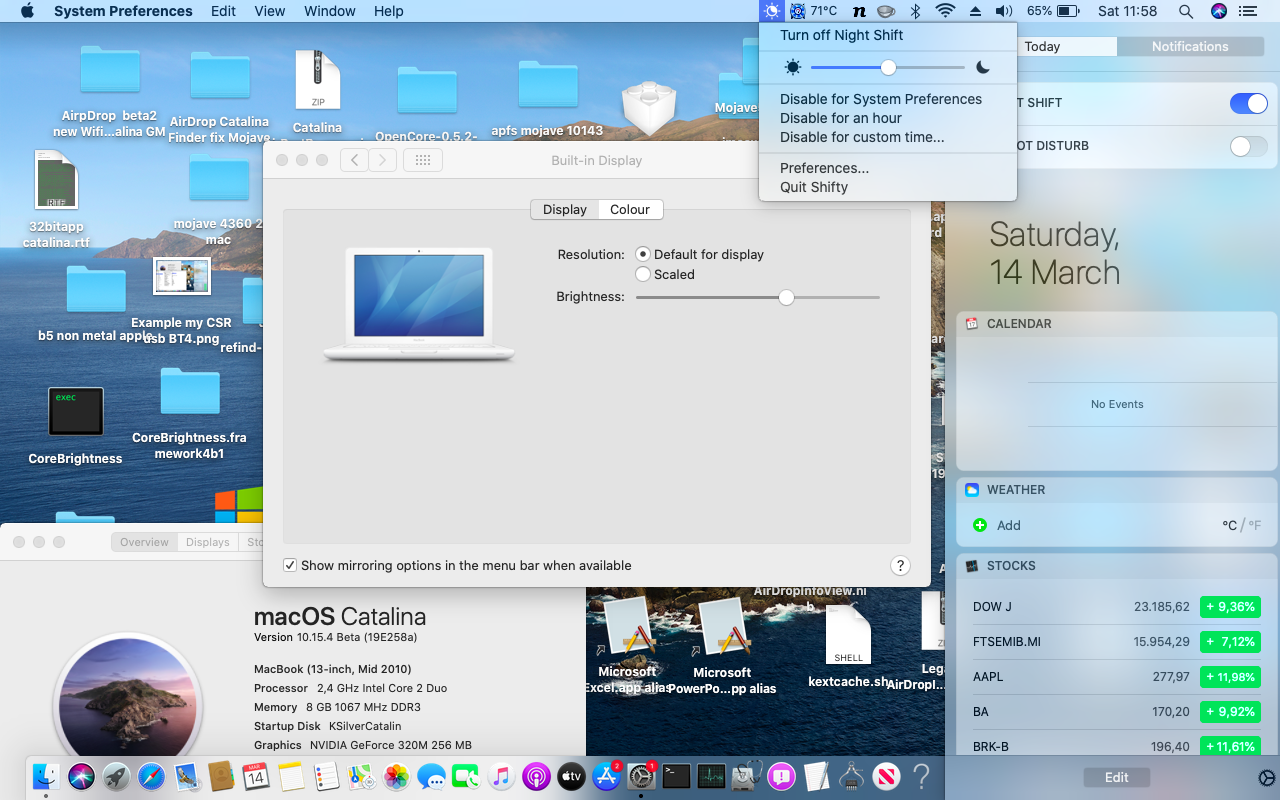Open App Store in the Dock

click(606, 776)
